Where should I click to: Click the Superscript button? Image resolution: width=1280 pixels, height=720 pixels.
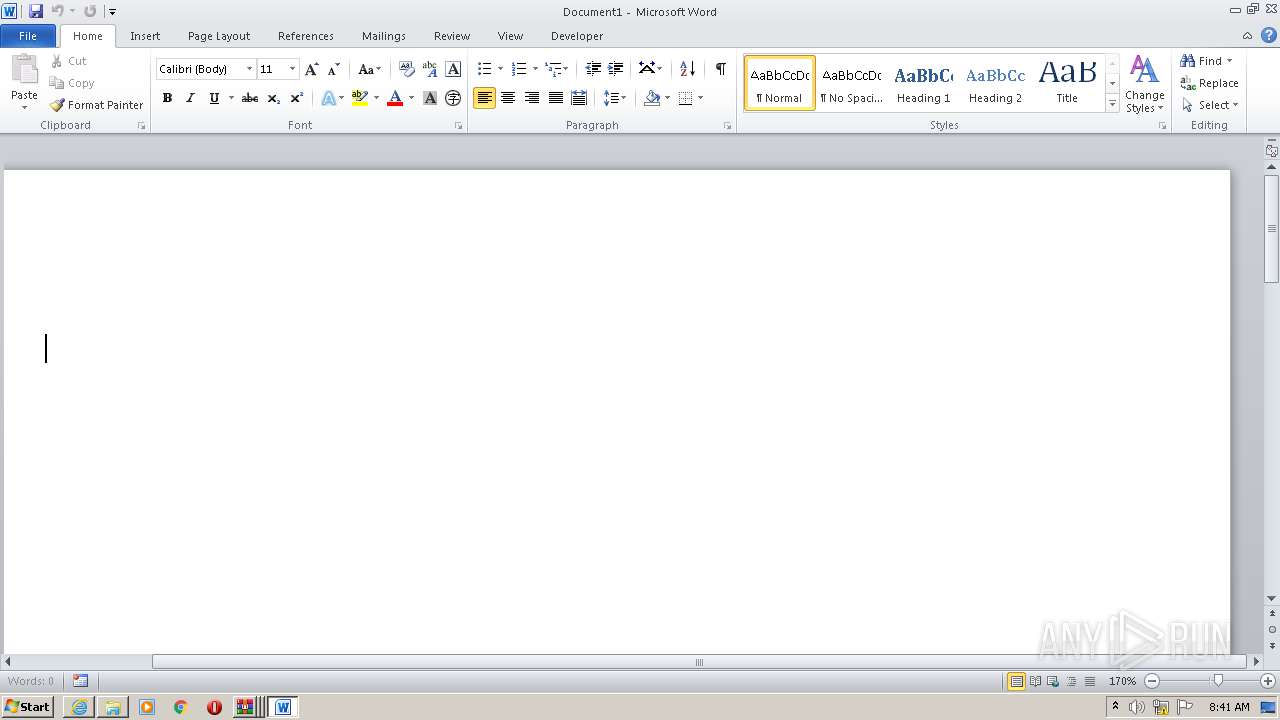(296, 98)
